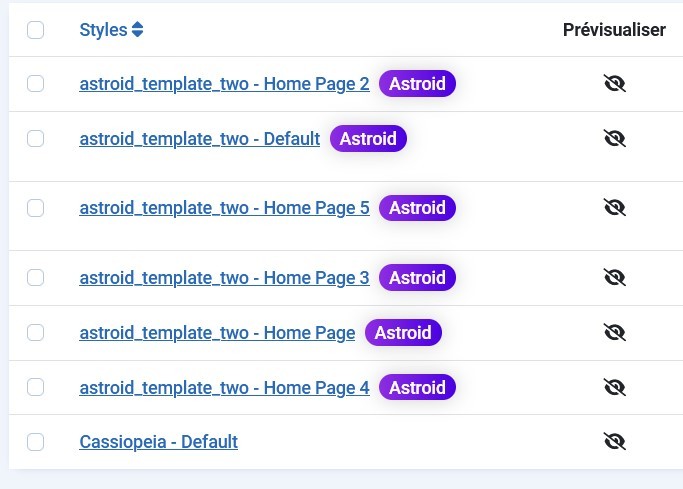Click crossed-eye icon in astroid_template_two Default row

615,138
